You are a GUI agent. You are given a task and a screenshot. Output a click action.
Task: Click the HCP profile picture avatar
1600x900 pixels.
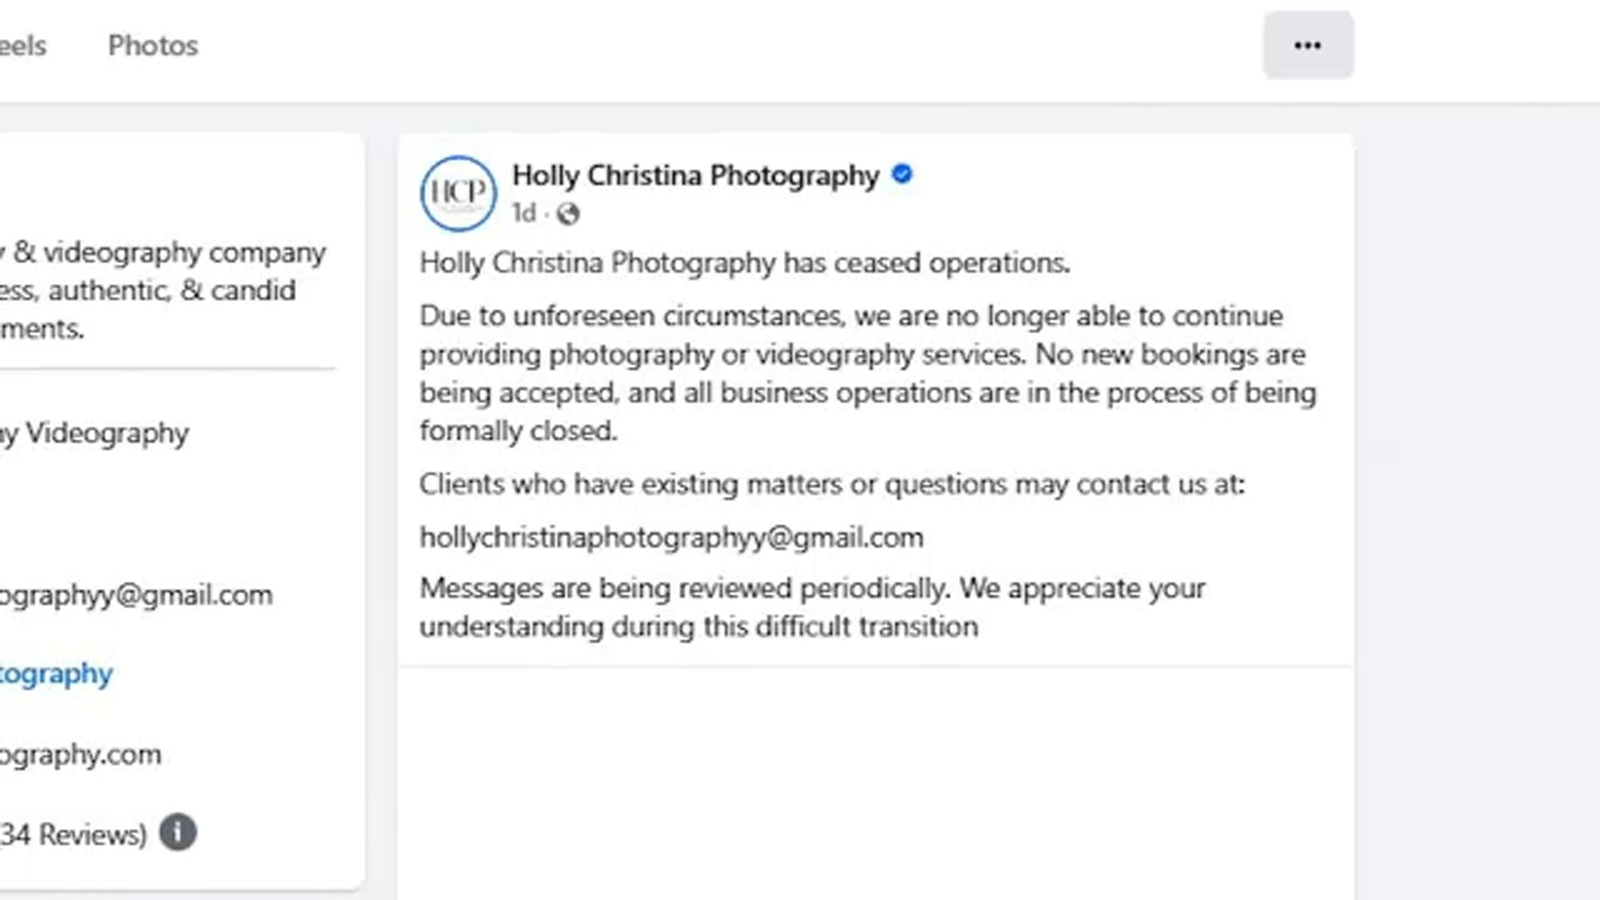(458, 193)
